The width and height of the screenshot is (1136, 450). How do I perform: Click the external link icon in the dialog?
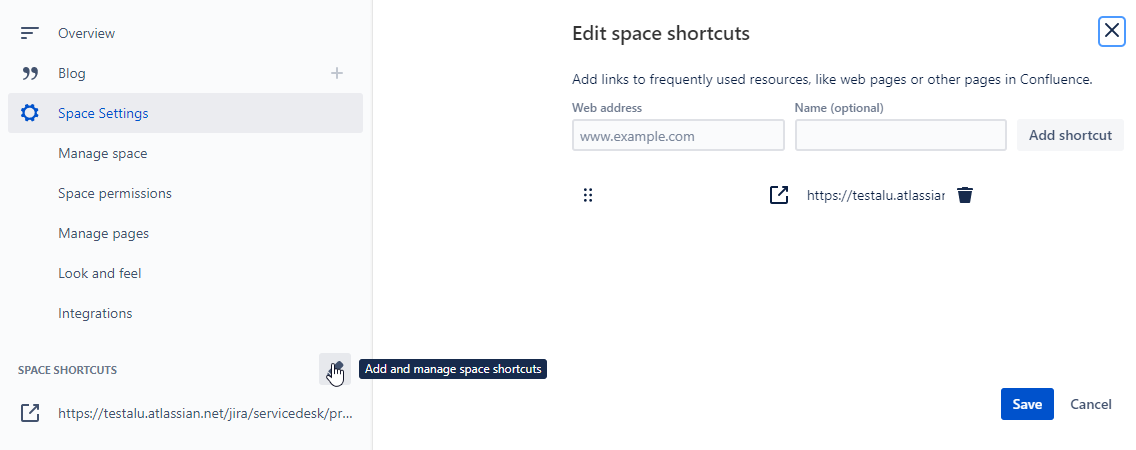[x=779, y=195]
